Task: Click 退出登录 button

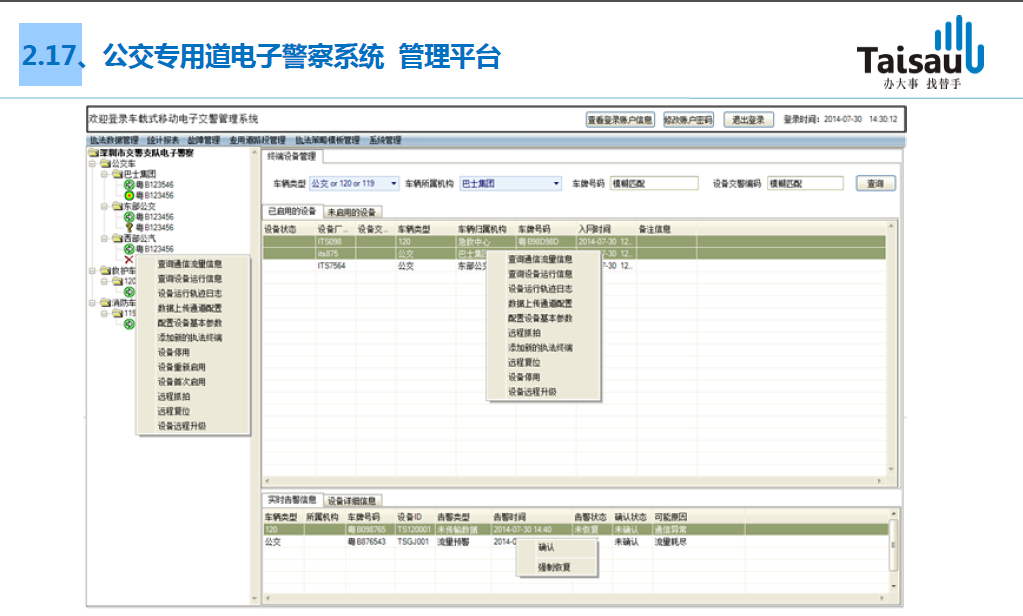Action: [x=748, y=119]
